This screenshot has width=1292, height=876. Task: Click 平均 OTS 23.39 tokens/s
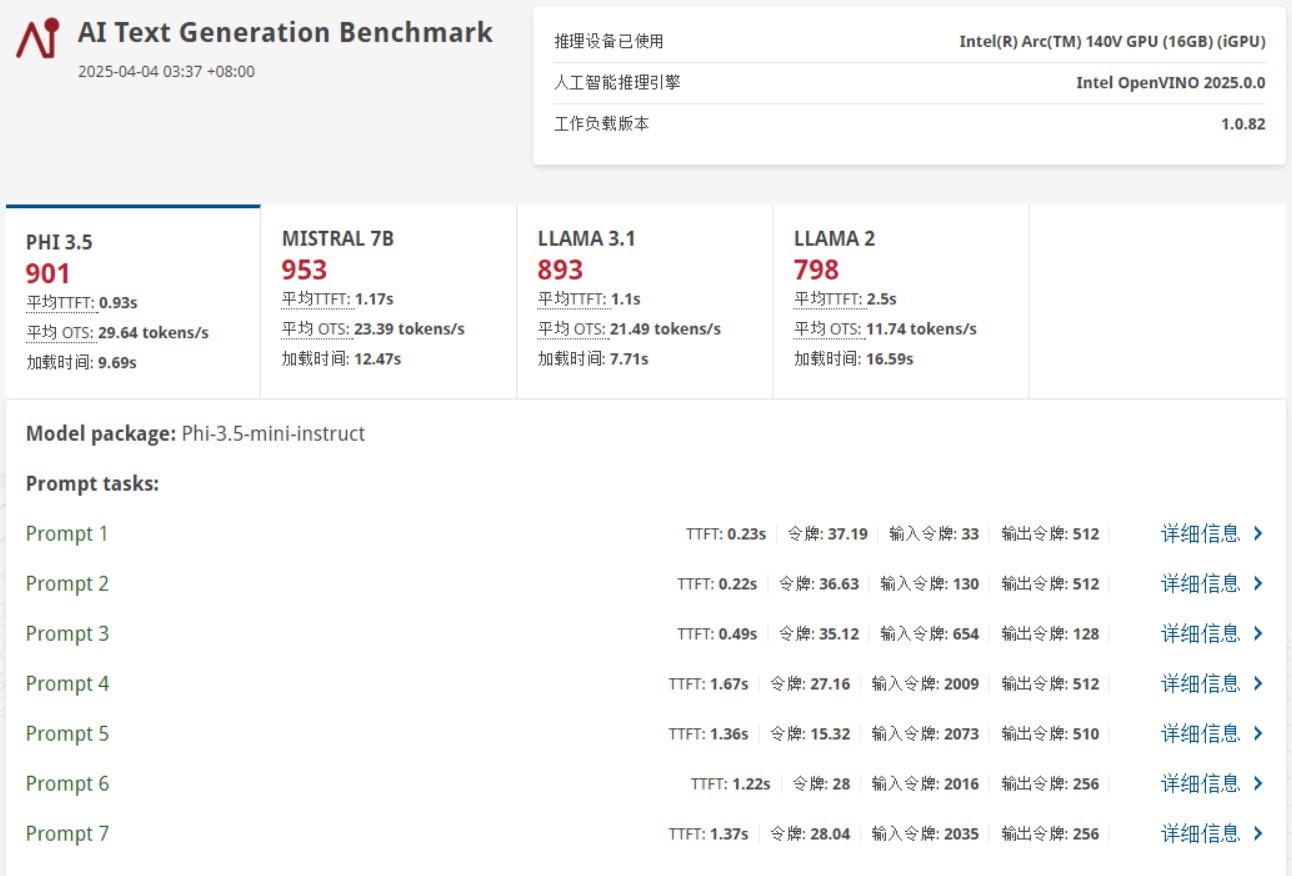click(373, 329)
